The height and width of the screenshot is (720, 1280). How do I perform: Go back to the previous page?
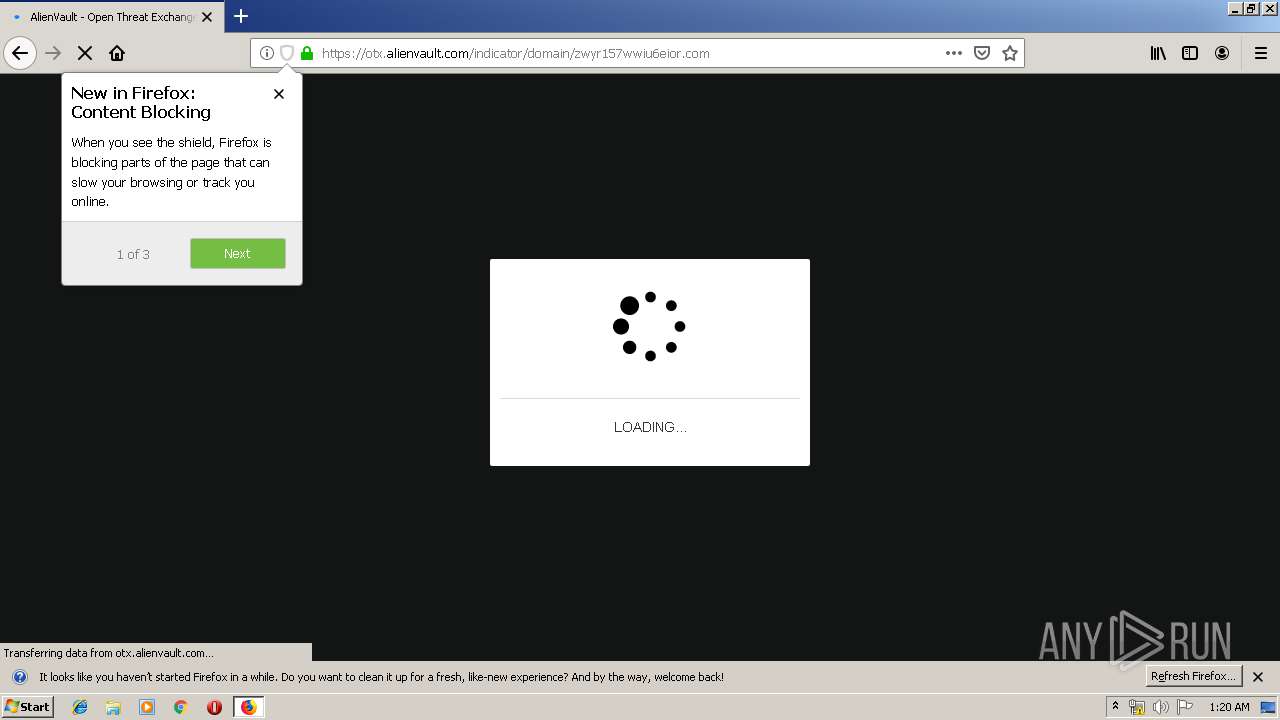(x=20, y=53)
